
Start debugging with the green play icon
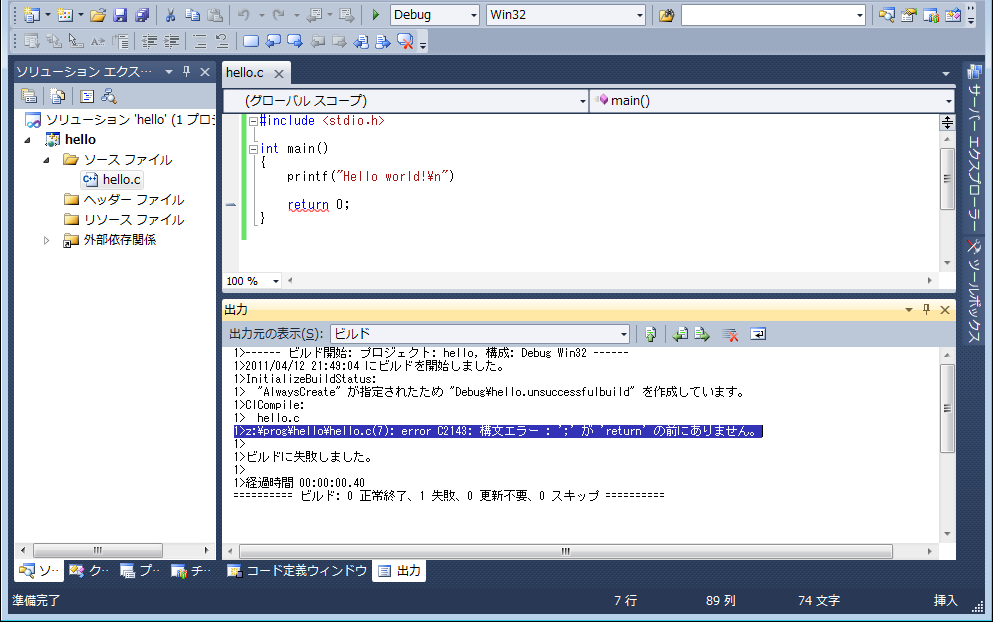click(376, 15)
